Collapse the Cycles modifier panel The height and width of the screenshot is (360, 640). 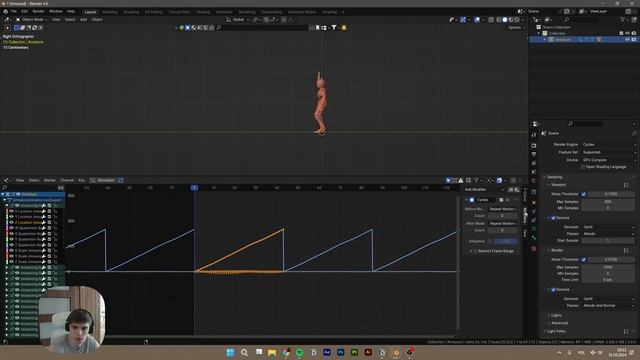pos(467,200)
